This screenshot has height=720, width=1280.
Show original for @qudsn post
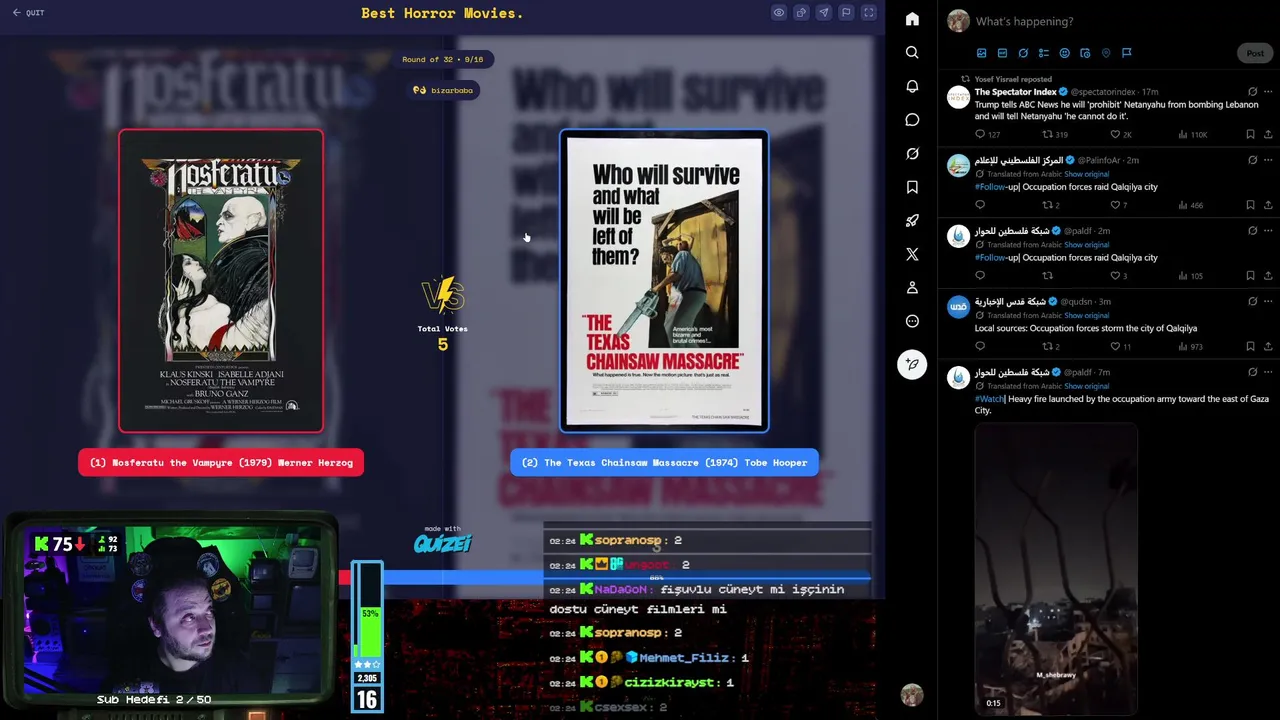point(1086,315)
